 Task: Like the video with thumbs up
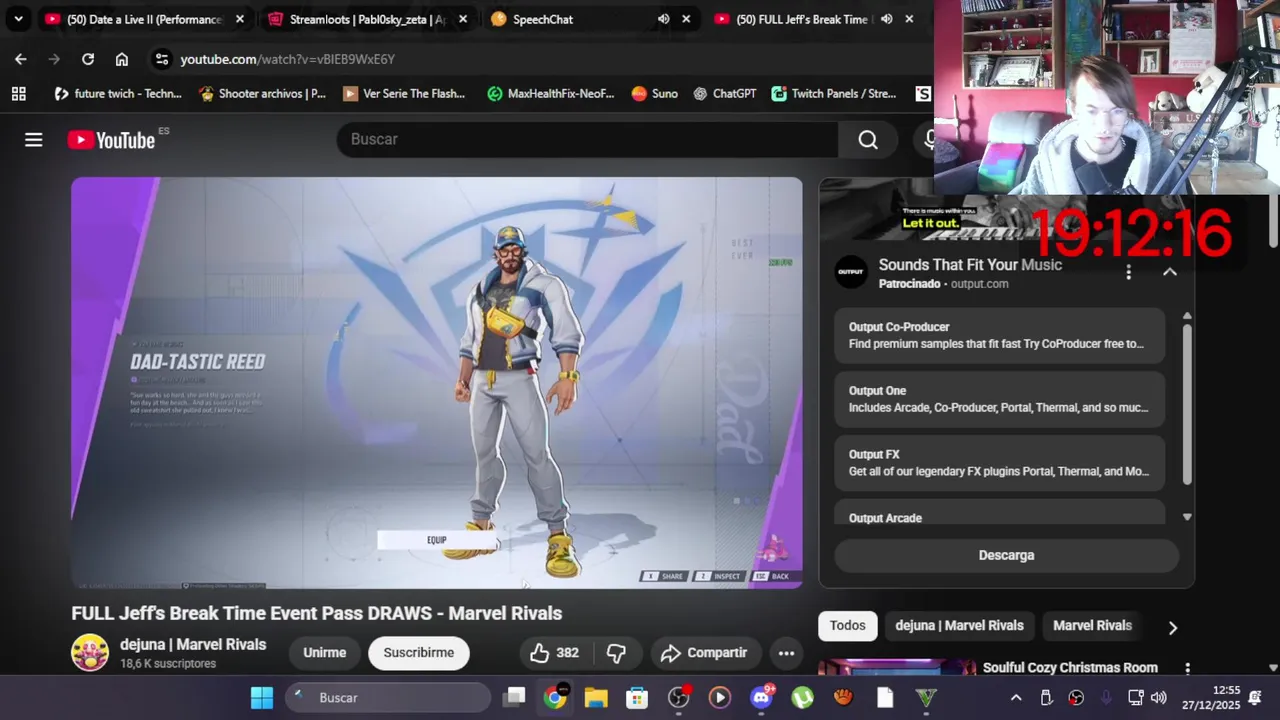[555, 653]
